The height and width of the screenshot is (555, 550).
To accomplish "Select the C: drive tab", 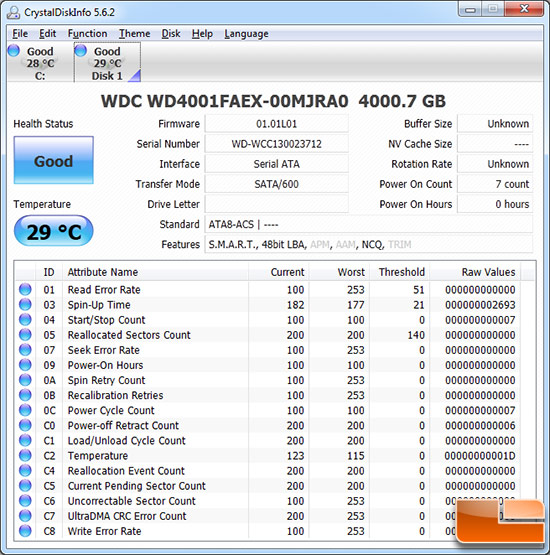I will point(40,63).
